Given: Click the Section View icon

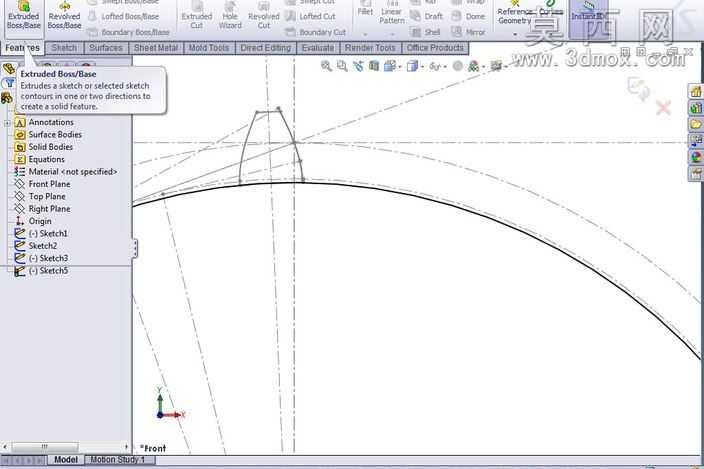Looking at the screenshot, I should tap(374, 66).
